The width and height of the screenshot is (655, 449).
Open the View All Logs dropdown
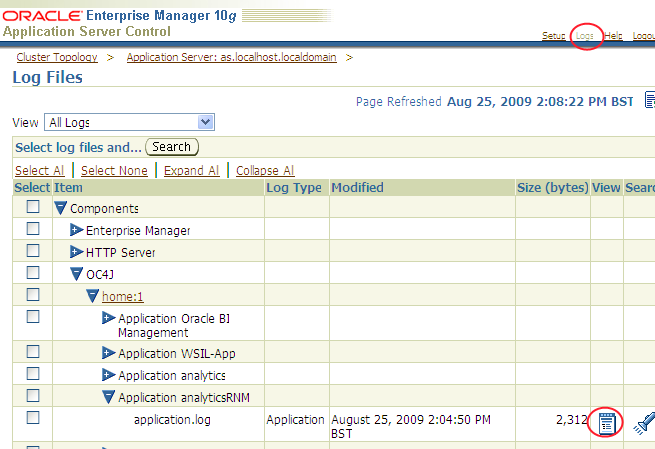click(129, 122)
